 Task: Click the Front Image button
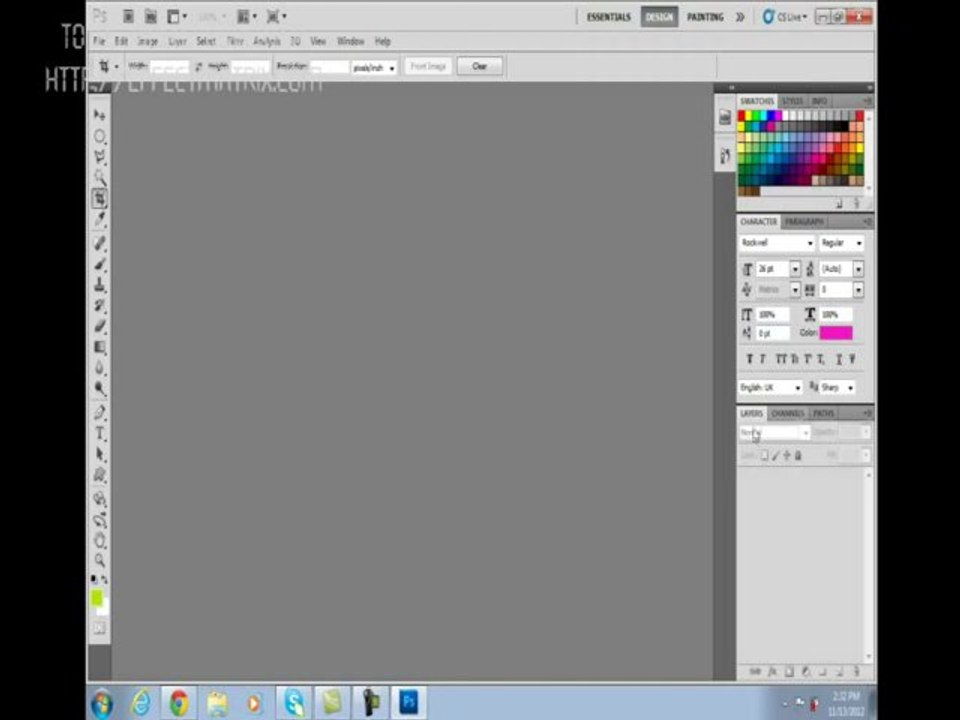point(427,66)
